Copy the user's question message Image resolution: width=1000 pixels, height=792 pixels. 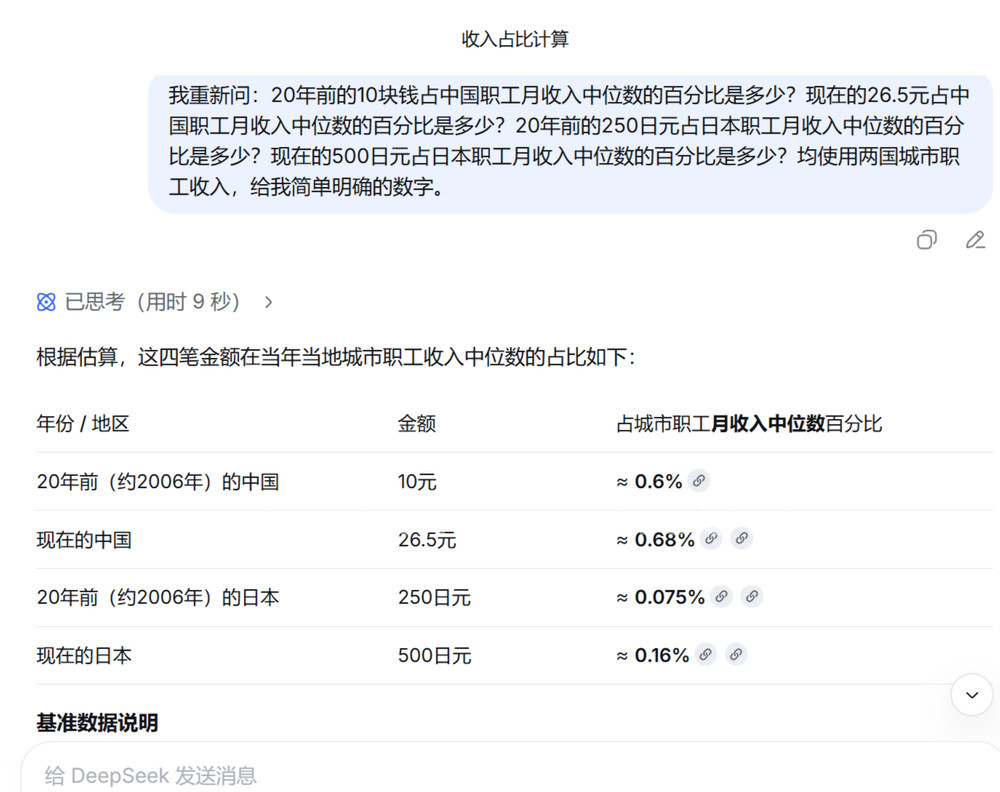pos(927,240)
